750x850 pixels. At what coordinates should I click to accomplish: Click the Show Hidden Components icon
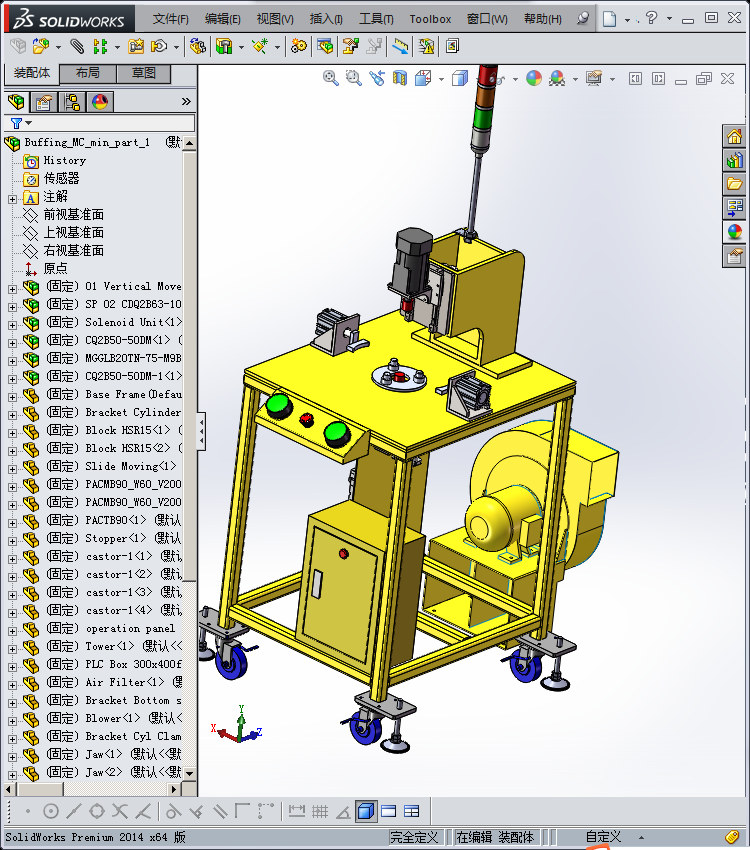pyautogui.click(x=198, y=47)
